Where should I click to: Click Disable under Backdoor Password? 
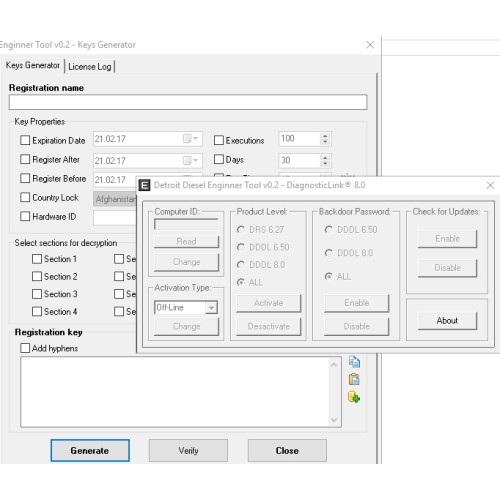(357, 326)
